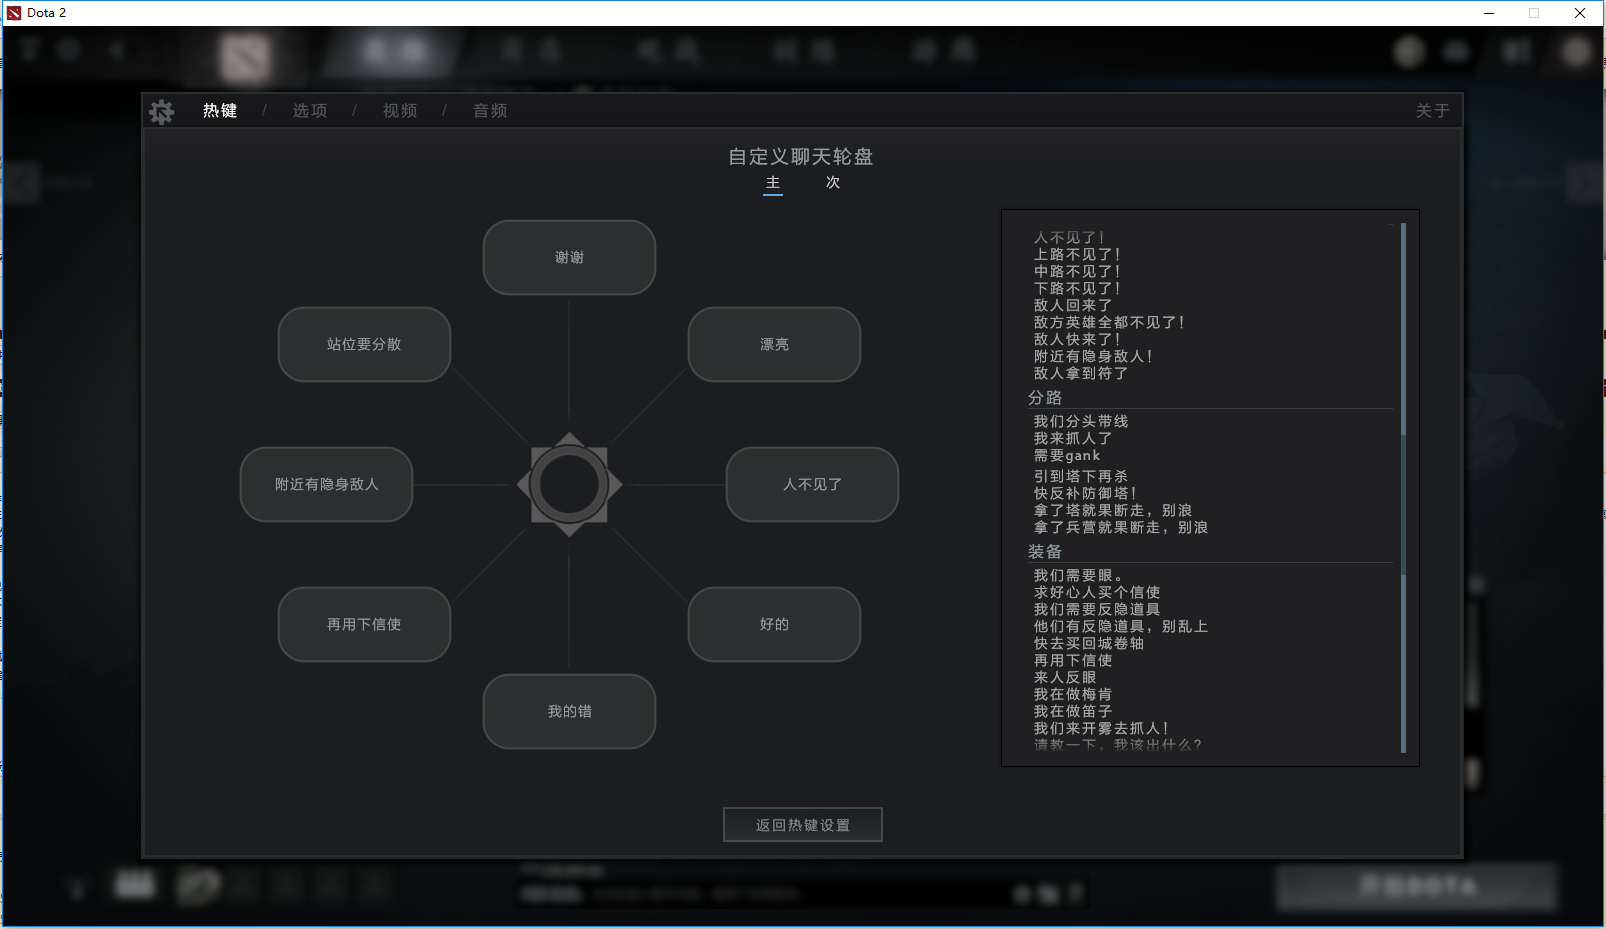Image resolution: width=1606 pixels, height=929 pixels.
Task: Select the 漂亮 wheel slot
Action: pyautogui.click(x=774, y=345)
